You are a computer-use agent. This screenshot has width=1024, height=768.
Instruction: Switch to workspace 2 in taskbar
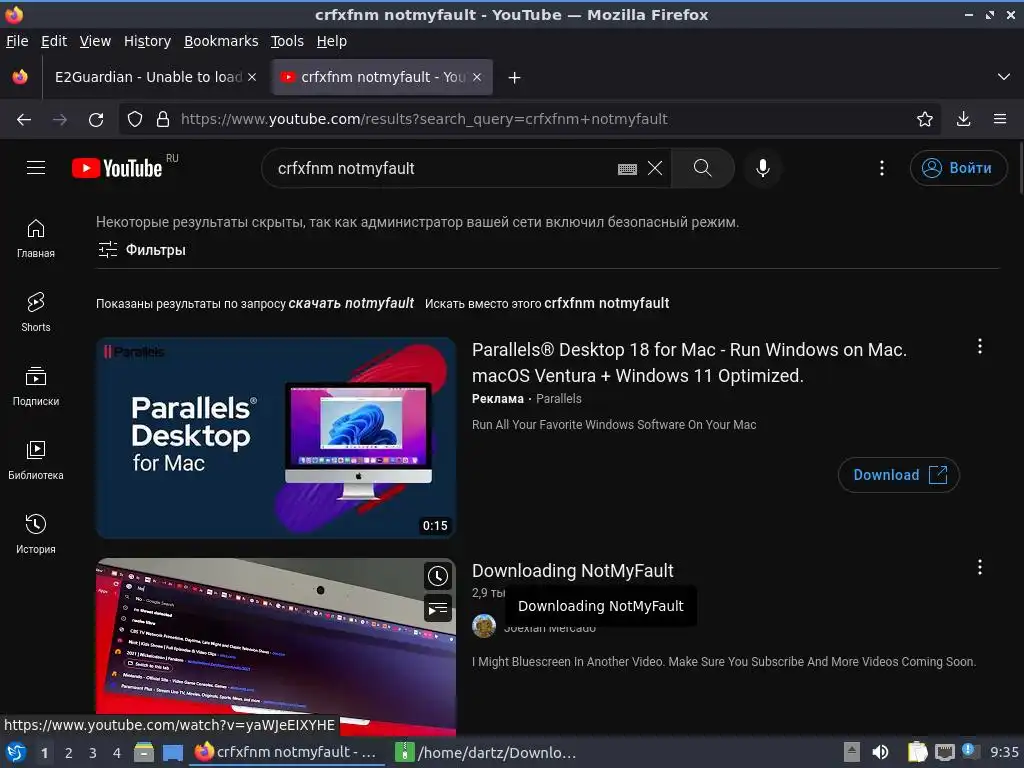(x=68, y=753)
